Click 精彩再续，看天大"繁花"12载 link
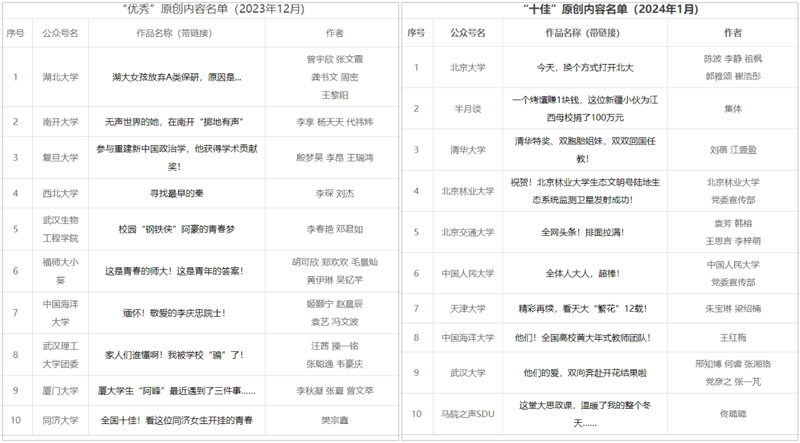Image resolution: width=800 pixels, height=443 pixels. click(573, 310)
